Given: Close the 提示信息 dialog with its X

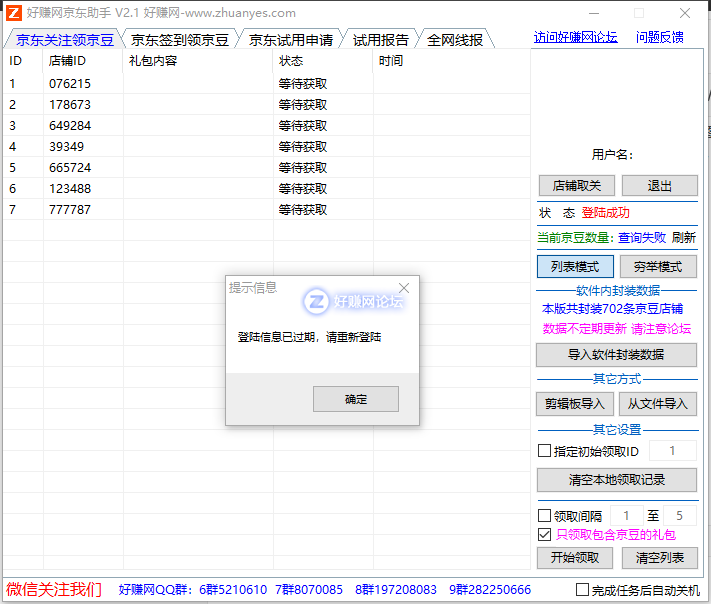Looking at the screenshot, I should pyautogui.click(x=404, y=288).
